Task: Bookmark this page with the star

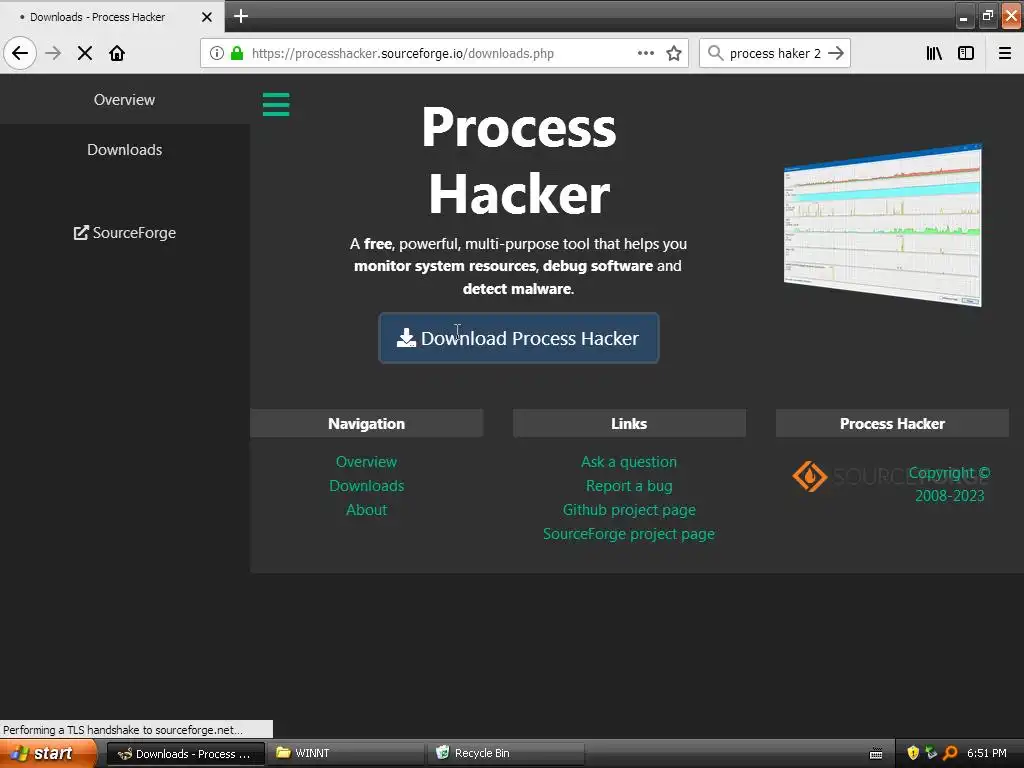Action: (674, 53)
